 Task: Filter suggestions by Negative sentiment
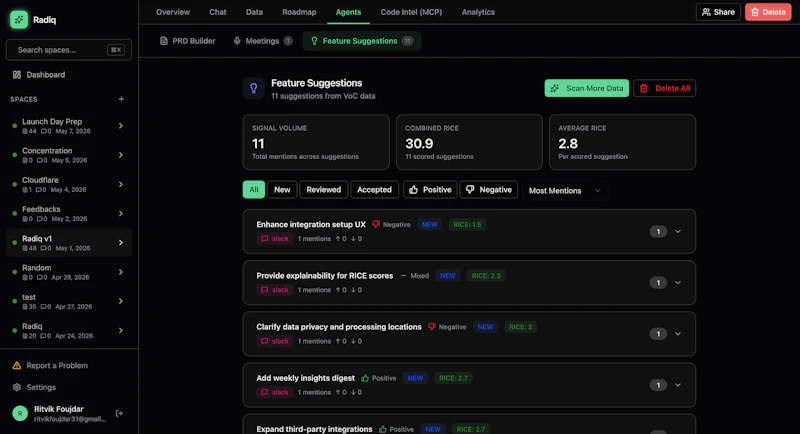(489, 190)
